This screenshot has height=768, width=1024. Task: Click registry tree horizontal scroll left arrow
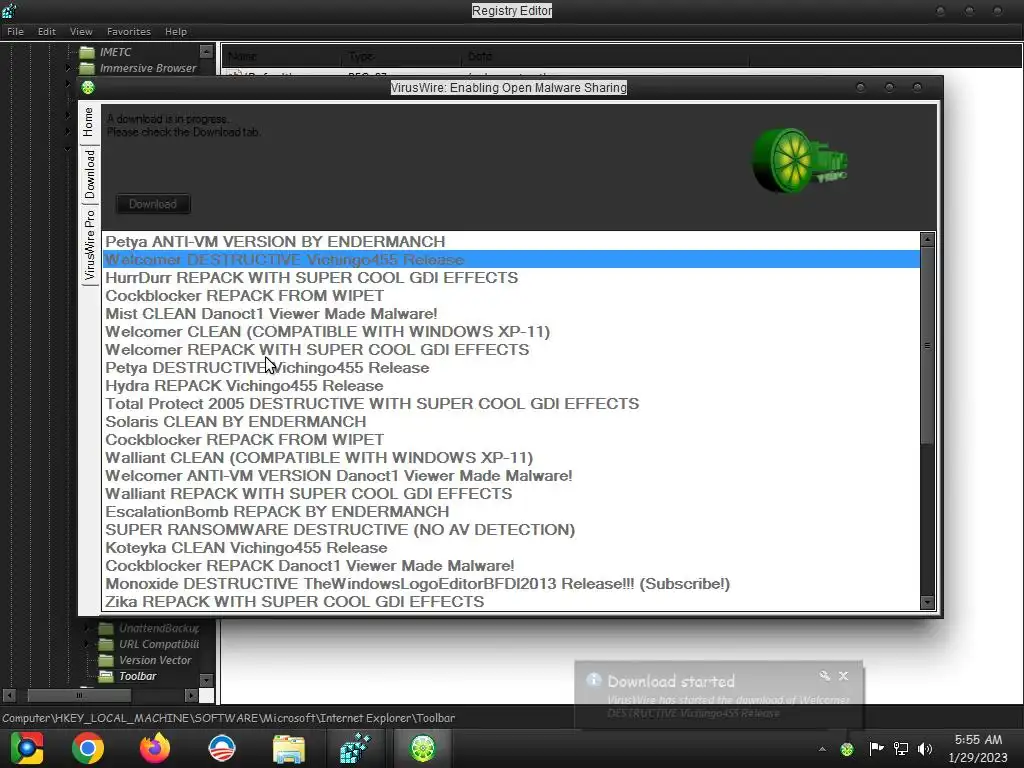point(9,696)
